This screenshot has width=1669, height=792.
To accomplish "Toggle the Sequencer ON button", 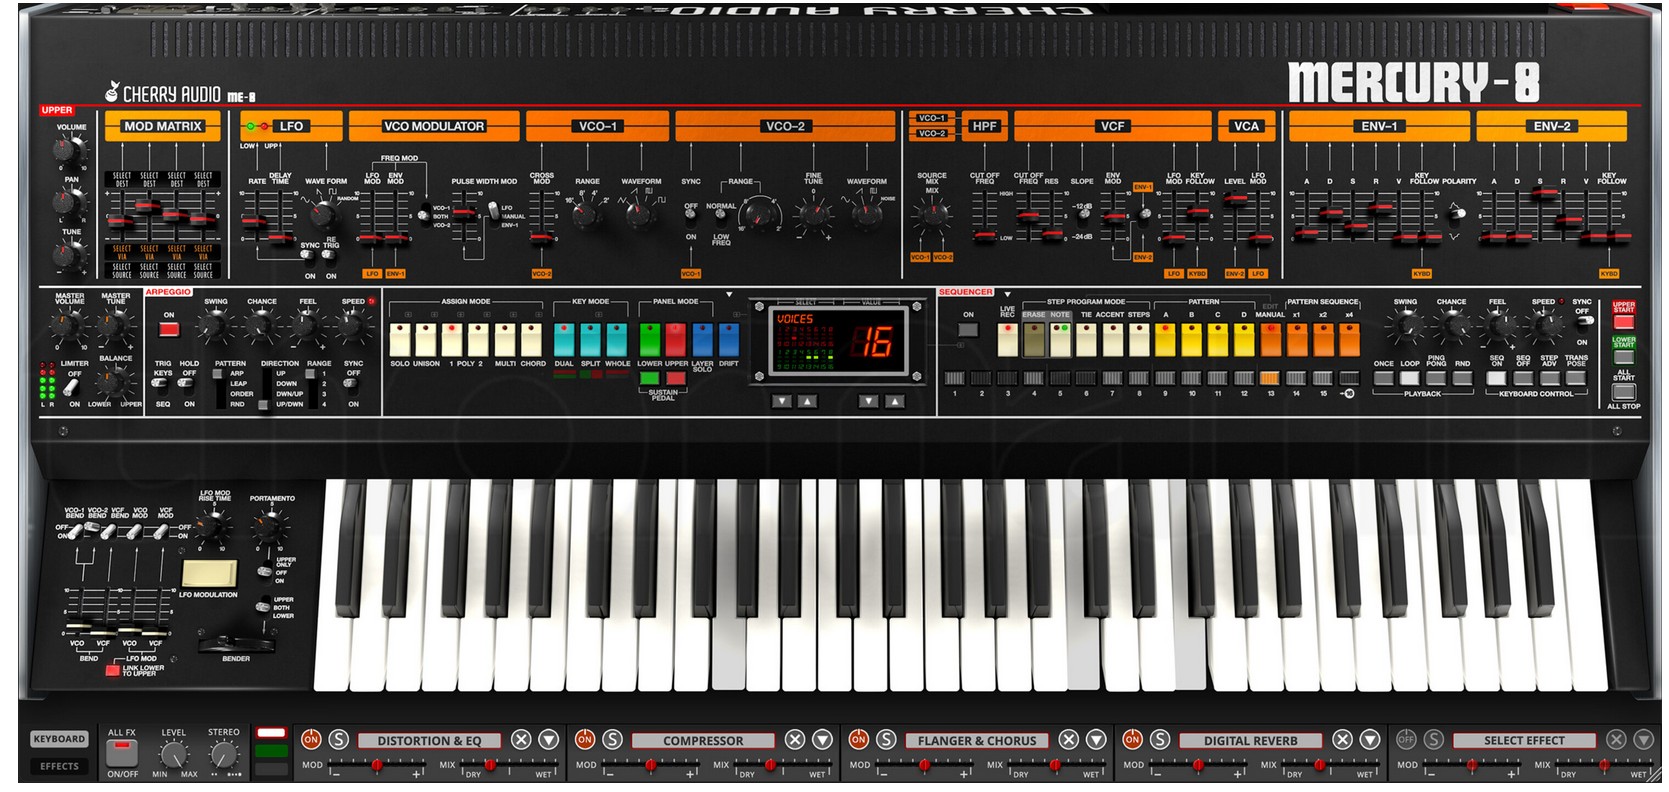I will pyautogui.click(x=967, y=329).
